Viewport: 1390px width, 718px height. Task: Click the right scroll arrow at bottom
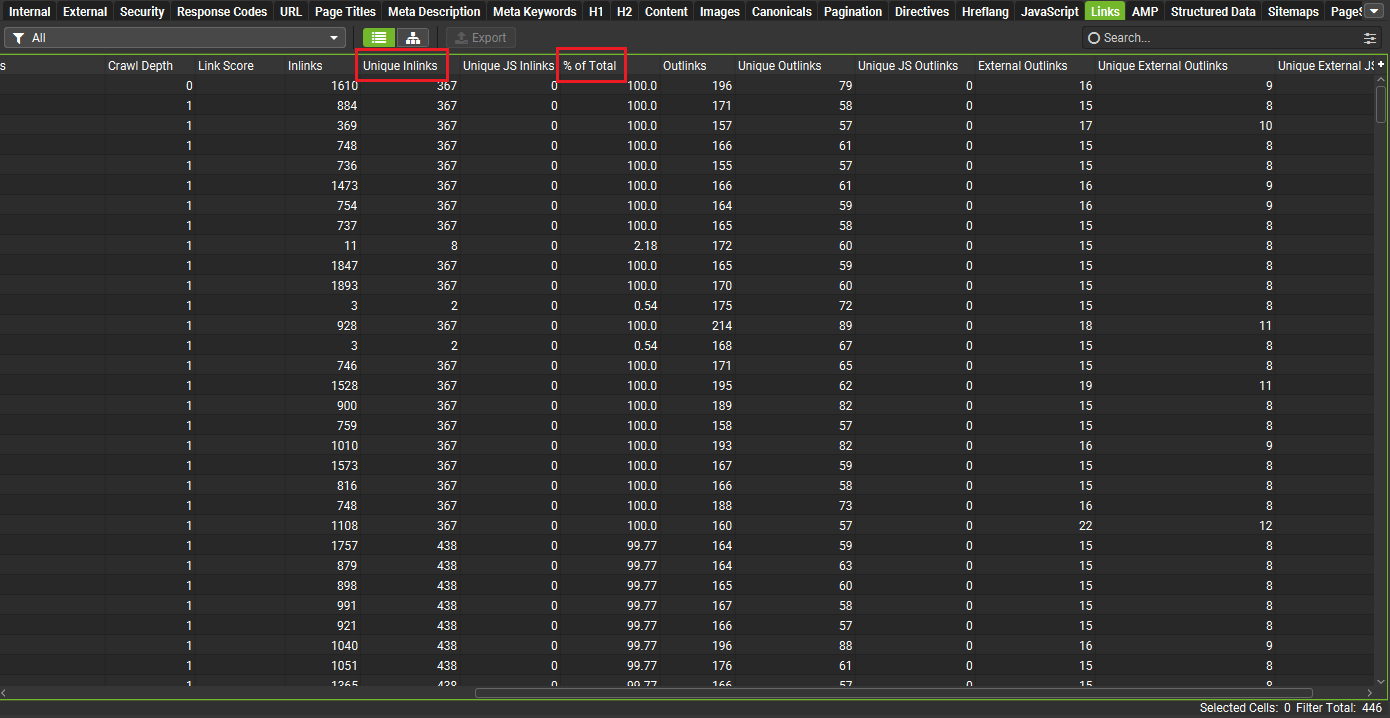coord(1369,692)
